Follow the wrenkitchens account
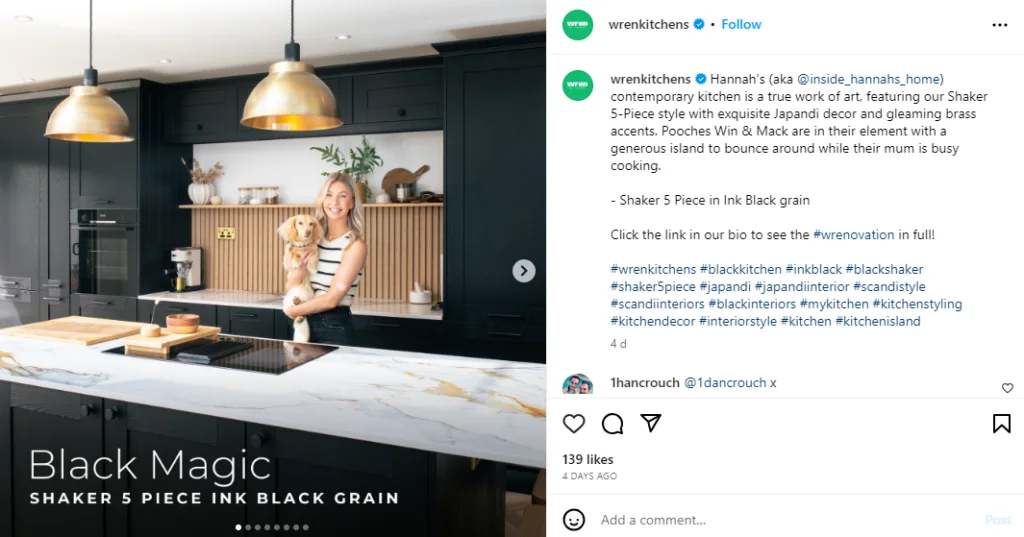The image size is (1024, 537). [741, 24]
